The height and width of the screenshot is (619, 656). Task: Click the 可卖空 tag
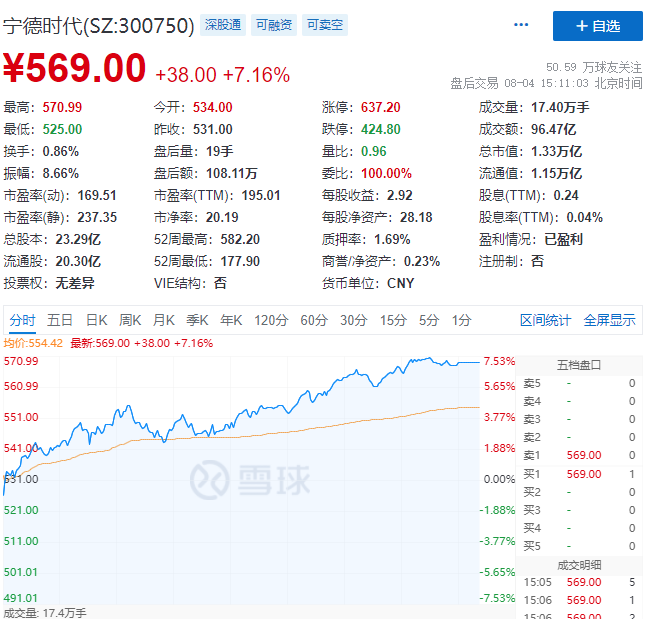pyautogui.click(x=325, y=25)
